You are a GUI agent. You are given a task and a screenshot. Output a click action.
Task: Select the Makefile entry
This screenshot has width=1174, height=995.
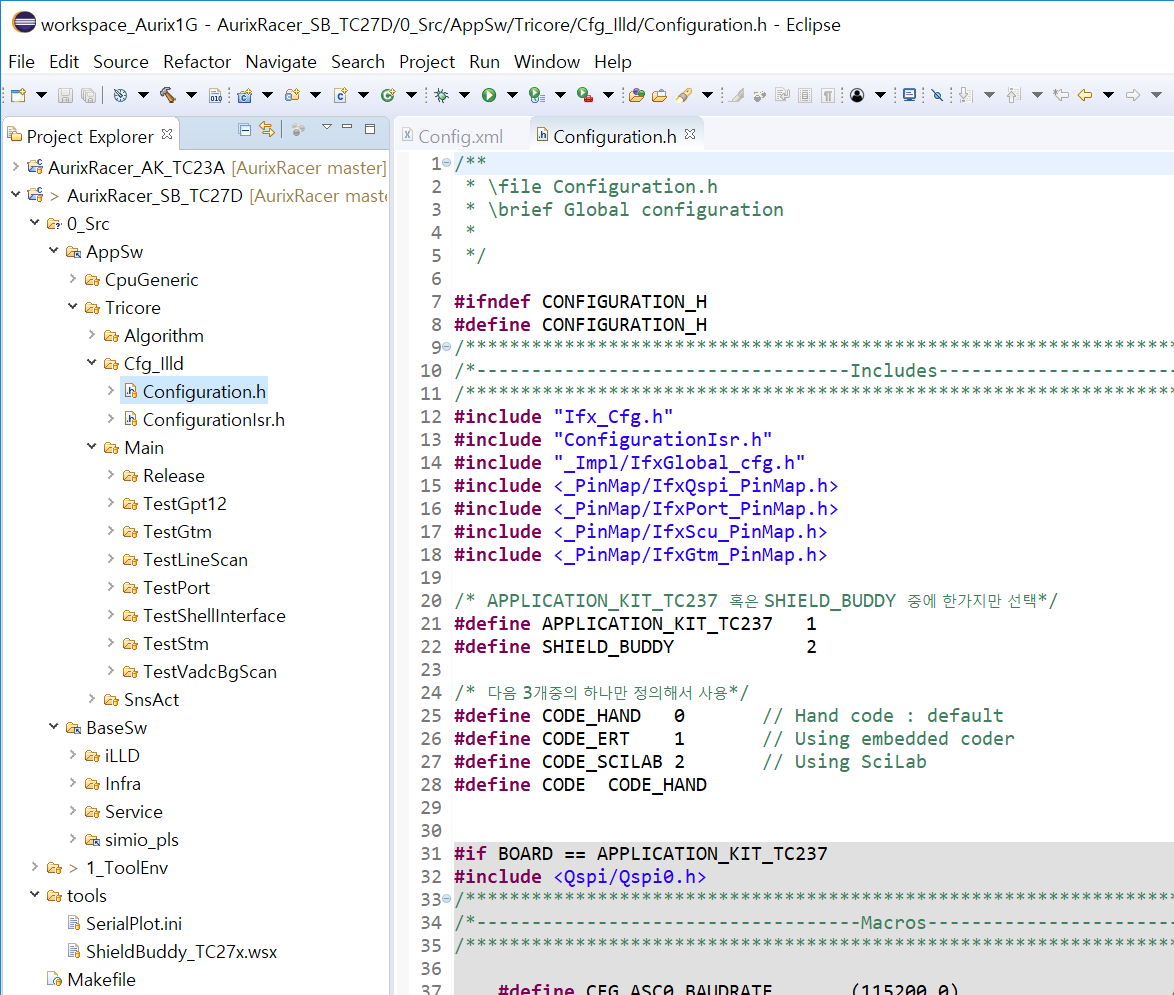click(101, 979)
